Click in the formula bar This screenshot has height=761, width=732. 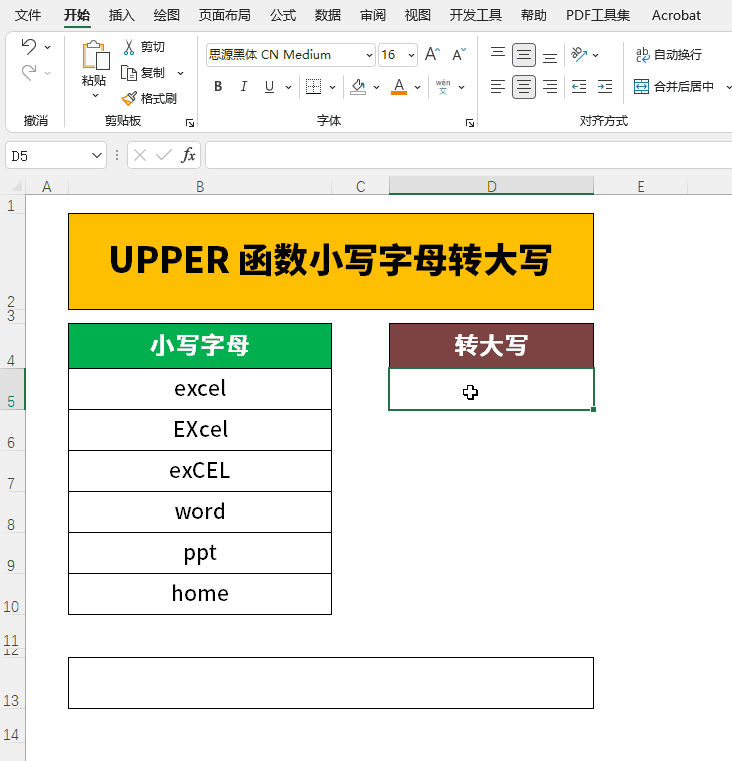point(468,155)
